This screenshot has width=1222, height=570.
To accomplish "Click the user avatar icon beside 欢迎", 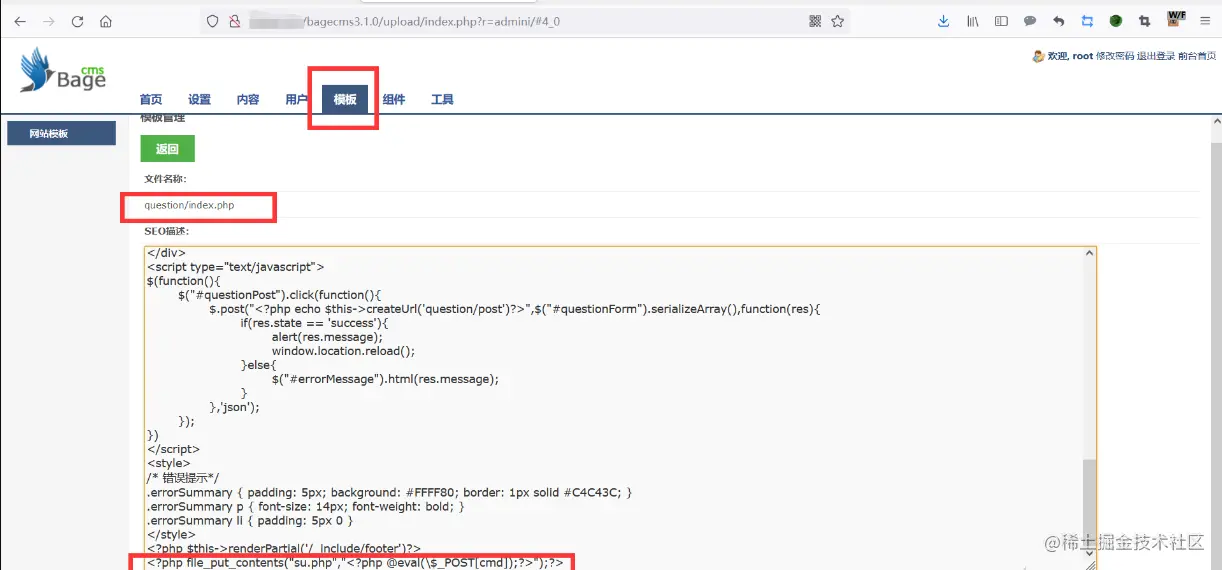I will point(1038,56).
